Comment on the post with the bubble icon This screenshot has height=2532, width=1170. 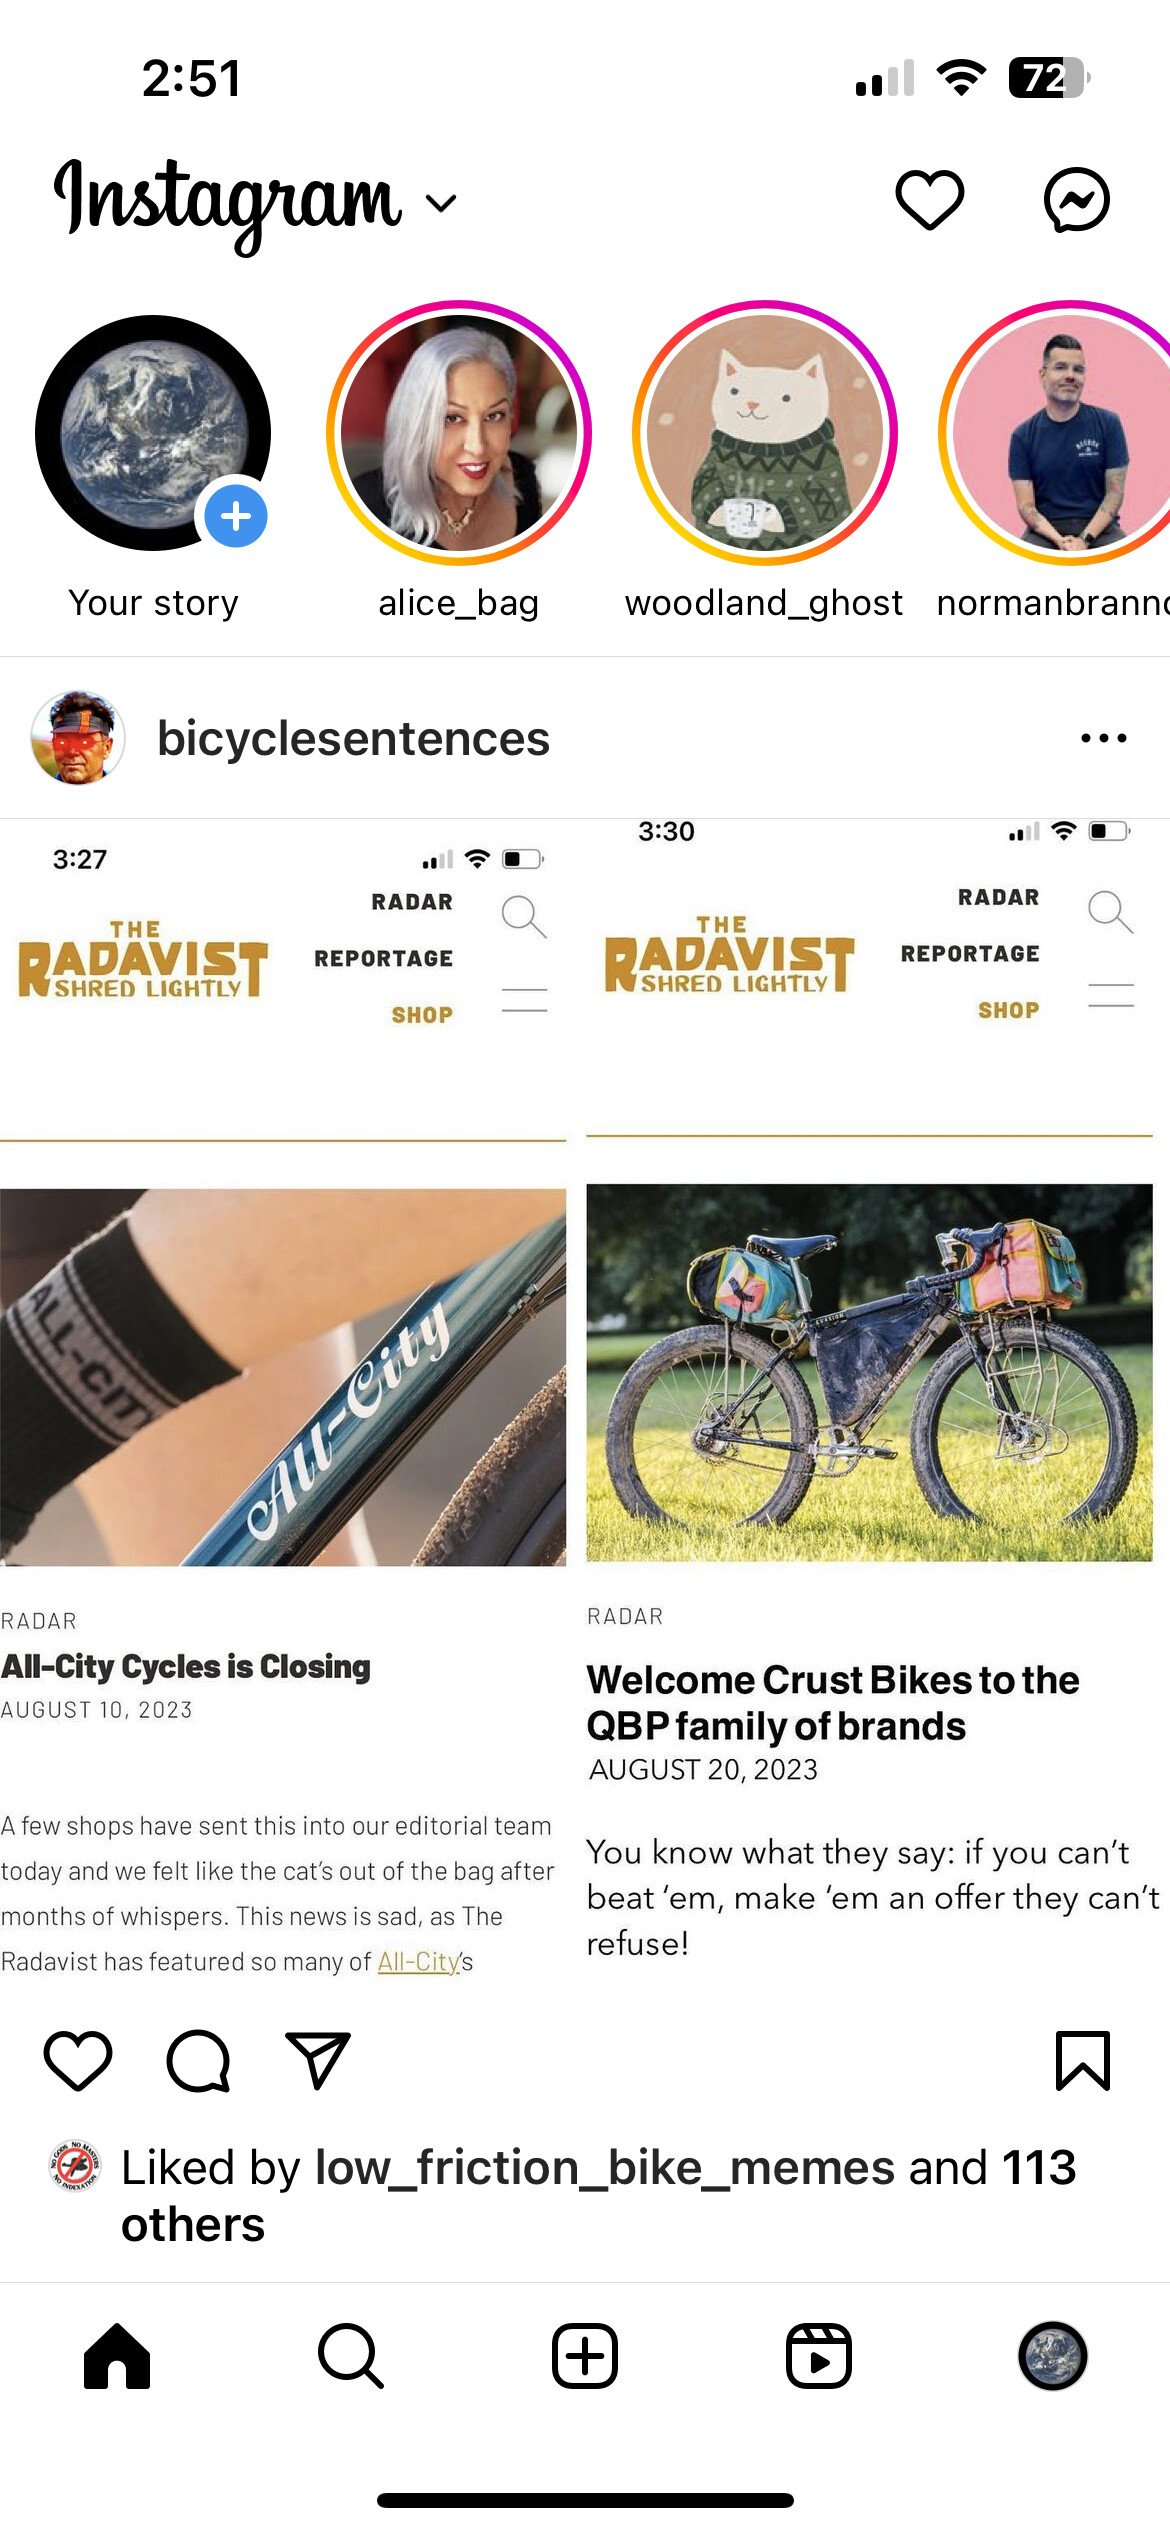tap(198, 2060)
